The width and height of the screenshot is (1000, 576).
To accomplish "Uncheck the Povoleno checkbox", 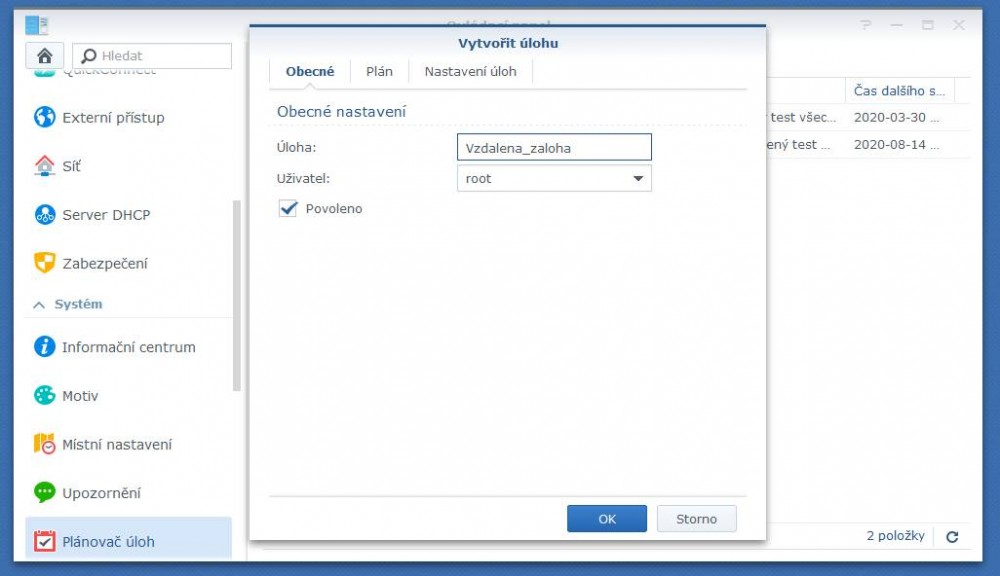I will point(289,209).
